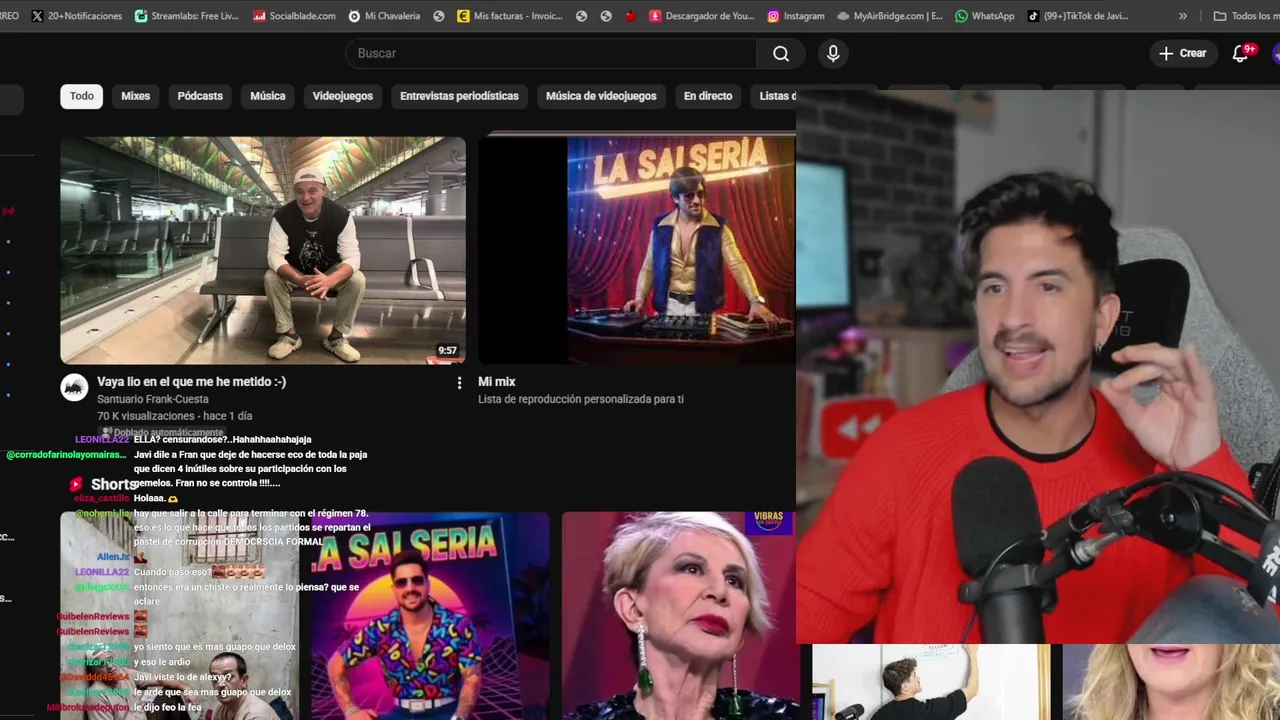Open the Mi Chavaleria bookmark
This screenshot has width=1280, height=720.
[384, 16]
